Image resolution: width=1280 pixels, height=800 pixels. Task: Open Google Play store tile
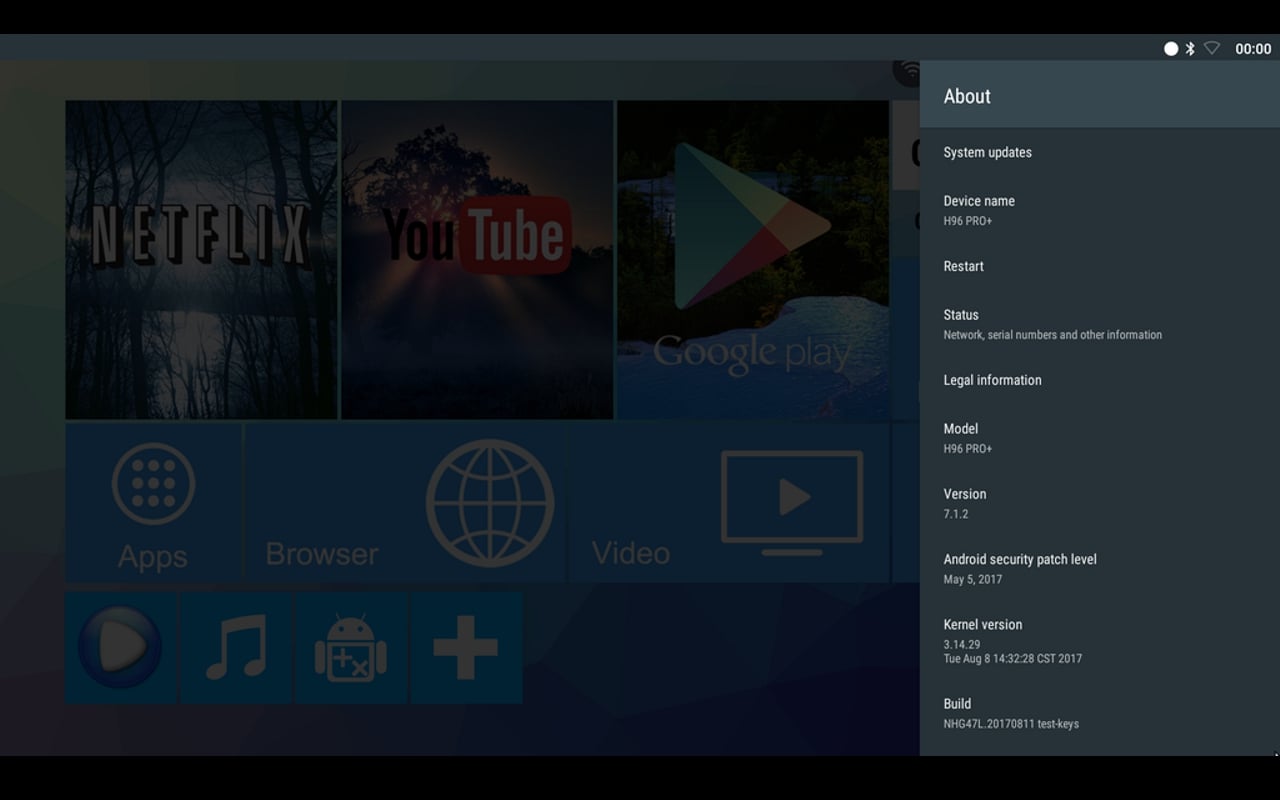pyautogui.click(x=752, y=258)
